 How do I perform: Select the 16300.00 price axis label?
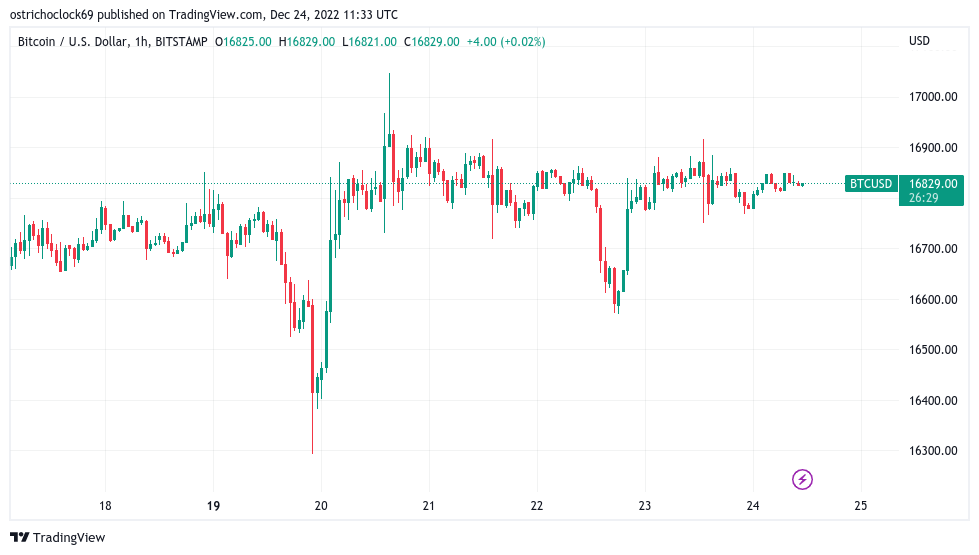coord(933,452)
